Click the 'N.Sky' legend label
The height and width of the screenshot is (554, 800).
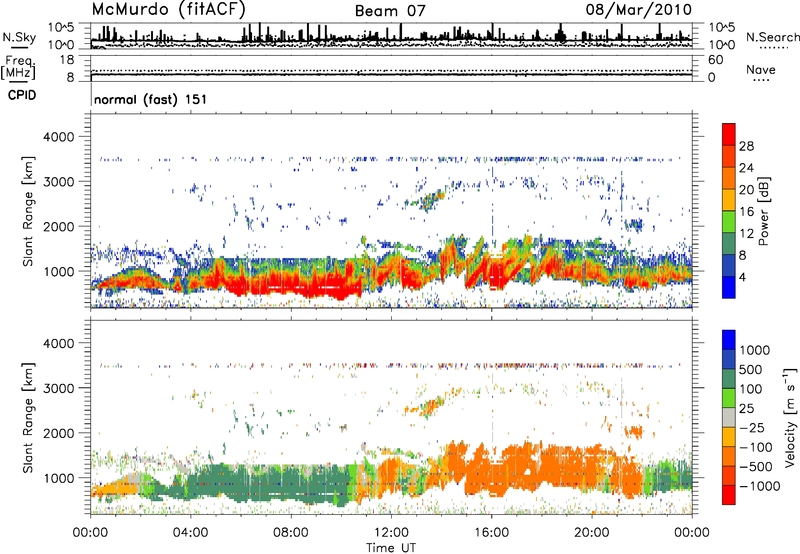[19, 37]
